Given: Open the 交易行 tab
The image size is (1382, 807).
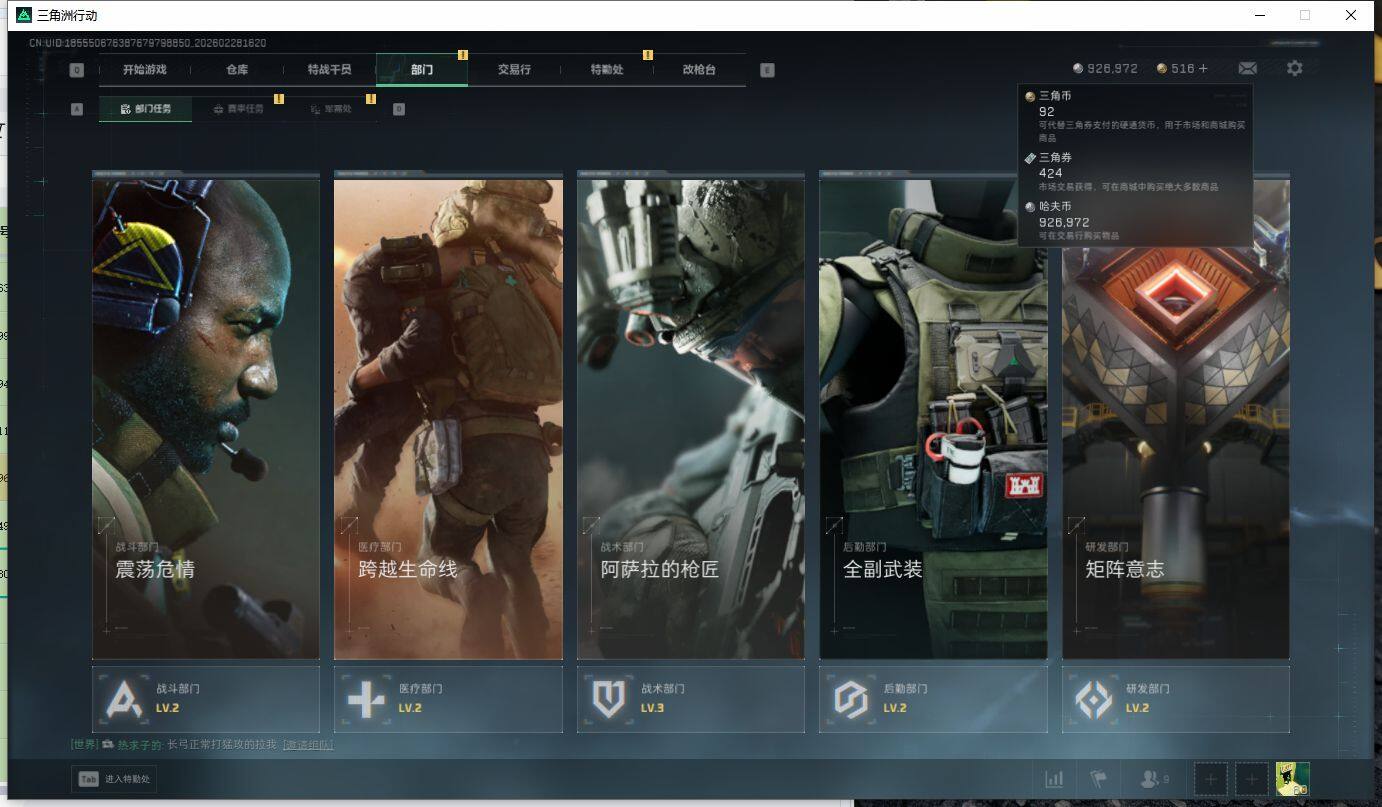Looking at the screenshot, I should coord(514,70).
